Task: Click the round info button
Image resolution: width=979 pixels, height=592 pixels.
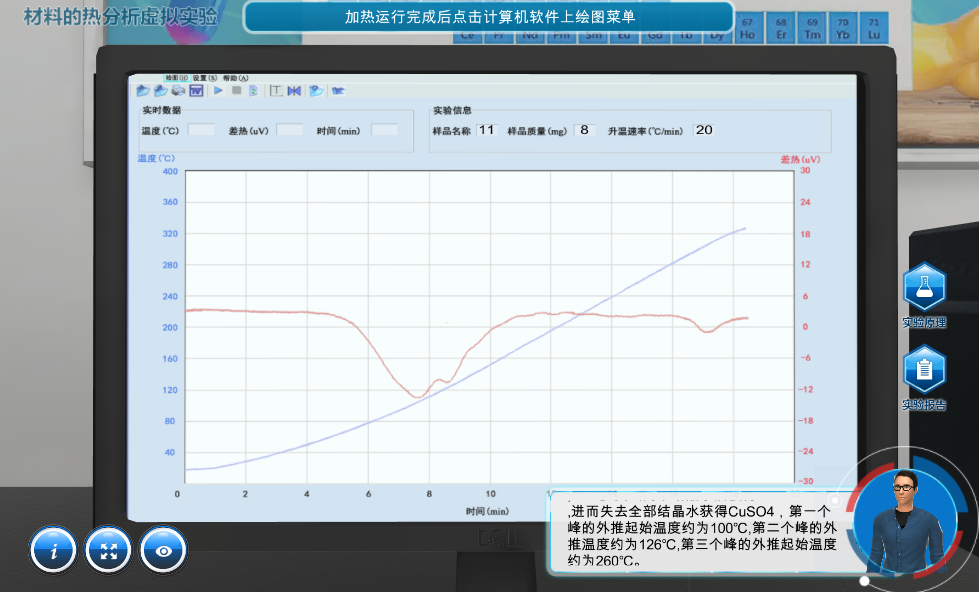Action: point(55,550)
